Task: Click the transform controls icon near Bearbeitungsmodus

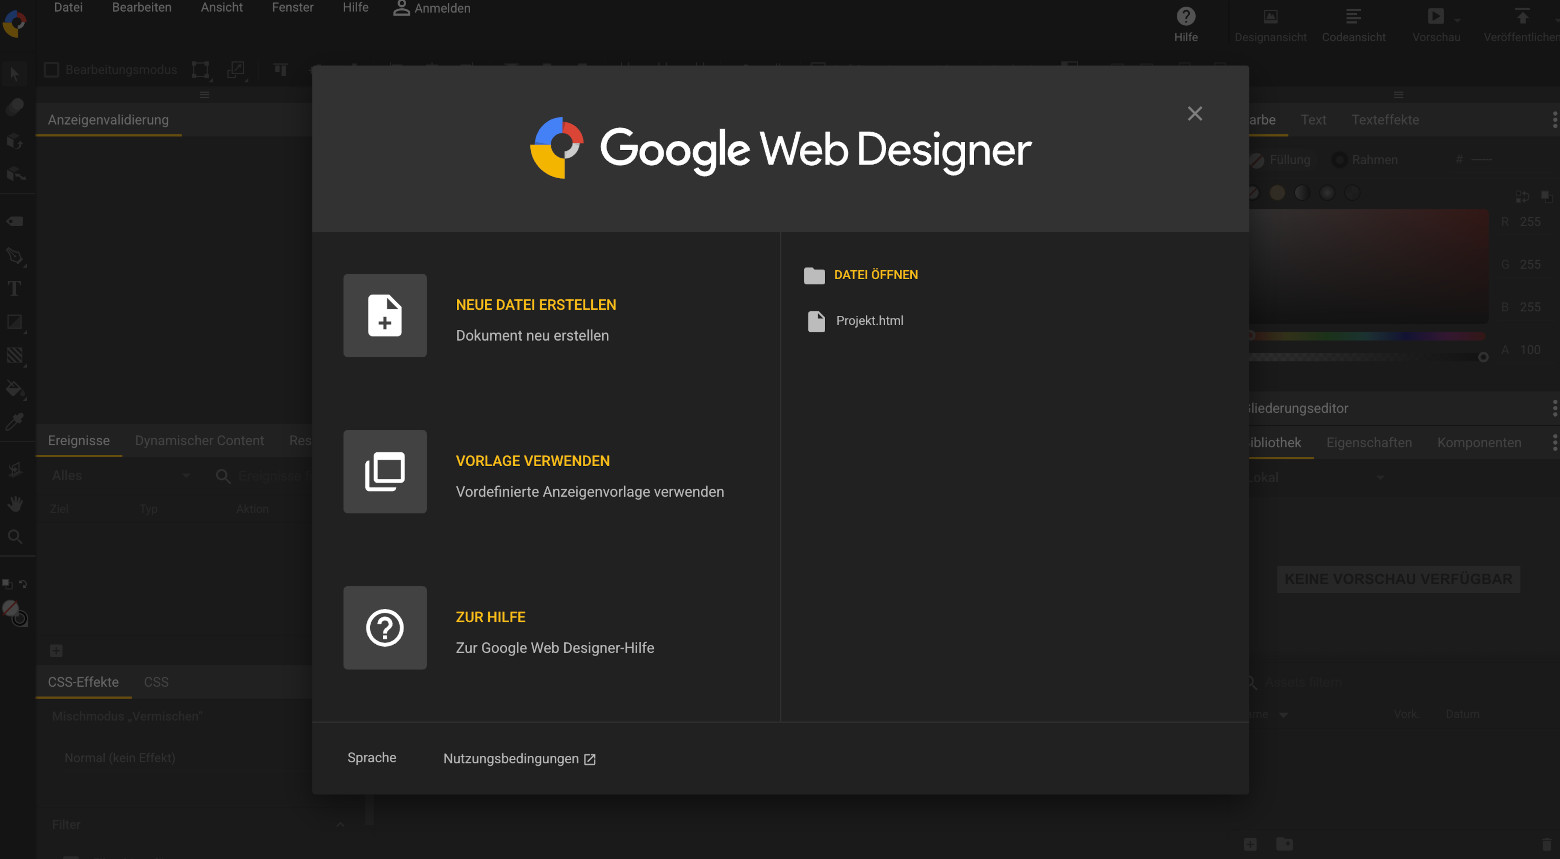Action: click(x=201, y=70)
